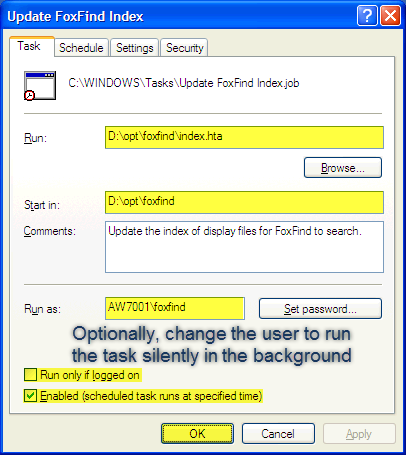Click the Browse... button
Image resolution: width=406 pixels, height=455 pixels.
click(343, 168)
